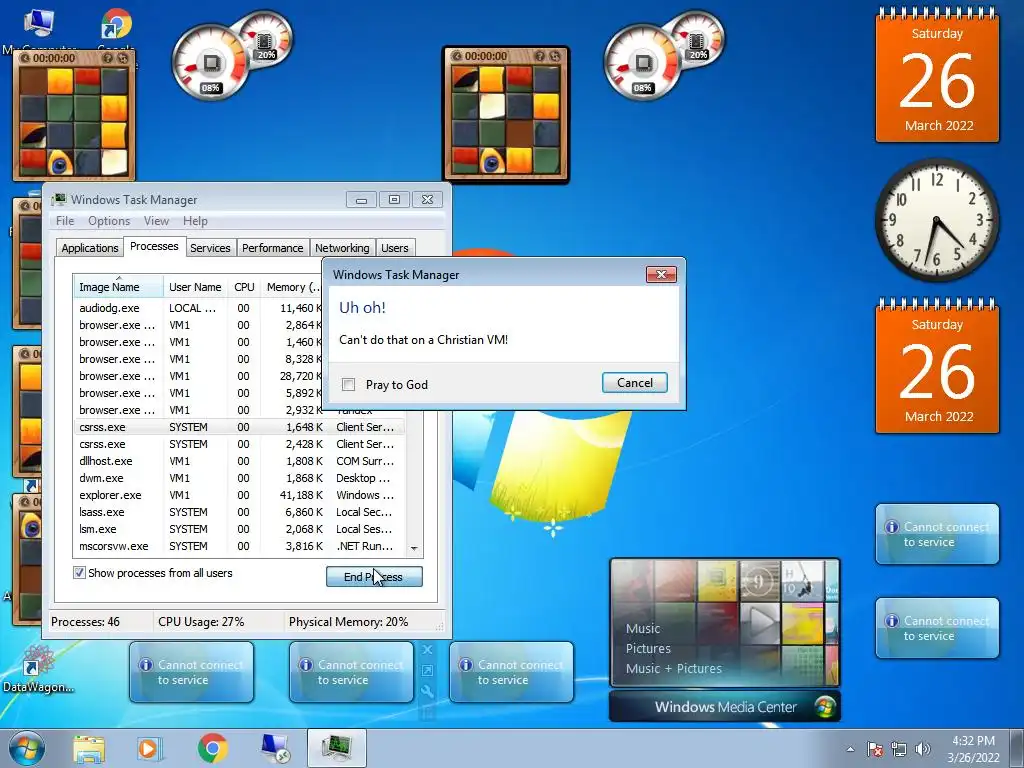1024x768 pixels.
Task: Click Cancel in the Uh oh dialog
Action: point(635,383)
